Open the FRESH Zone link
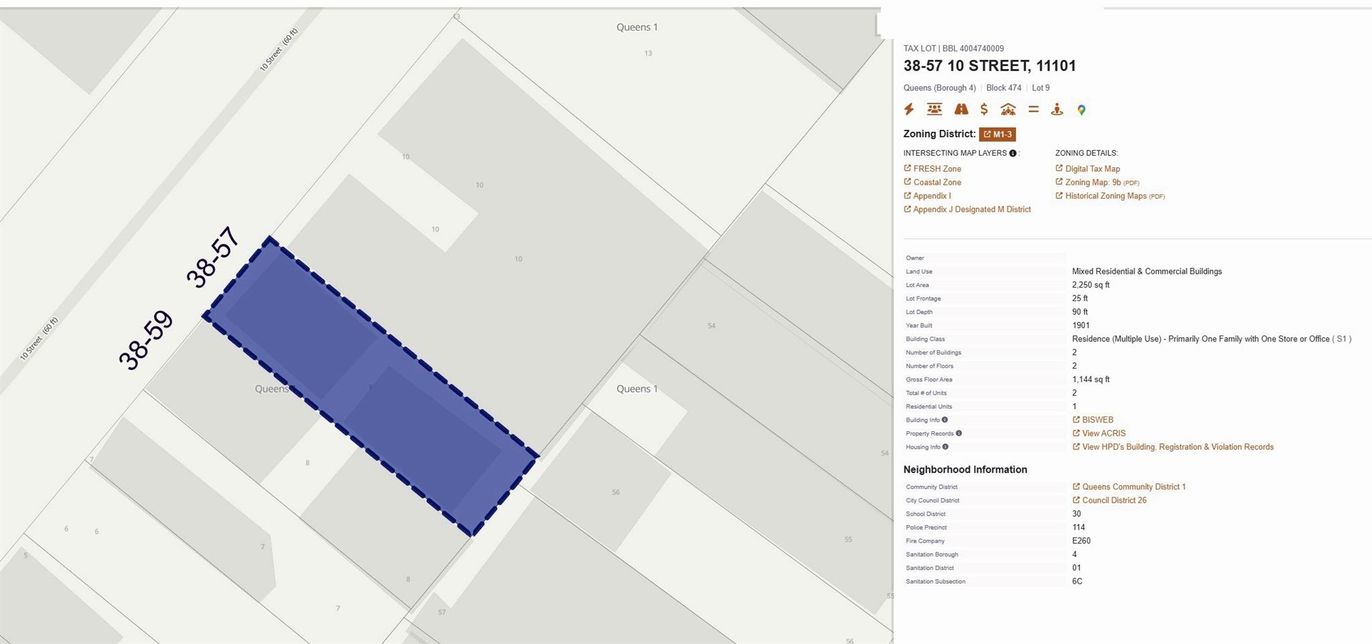Screen dimensions: 1372x644 [x=937, y=169]
